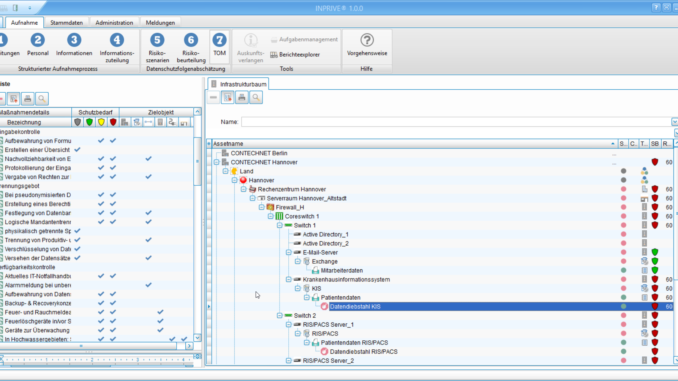Collapse the E-Mail-Server node

point(289,252)
